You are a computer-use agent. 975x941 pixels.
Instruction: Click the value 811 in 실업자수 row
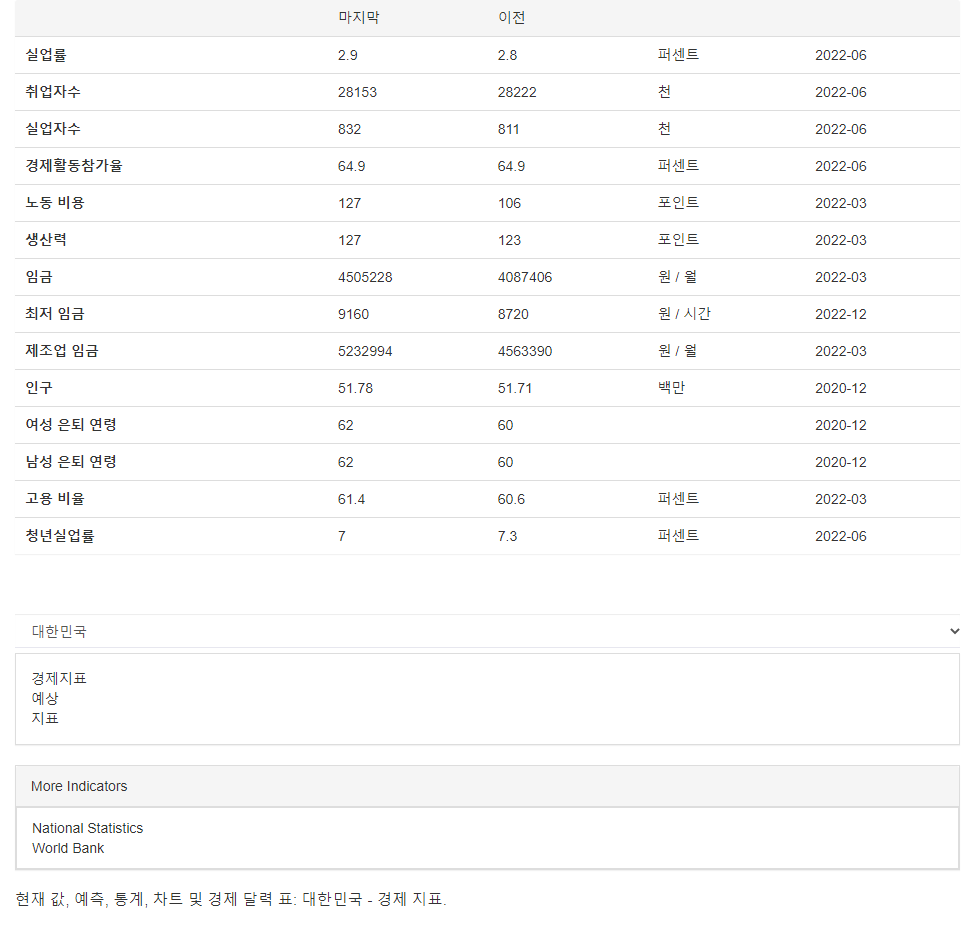pyautogui.click(x=509, y=129)
